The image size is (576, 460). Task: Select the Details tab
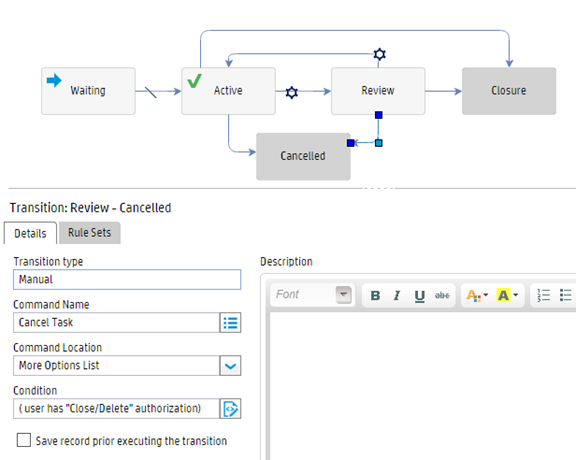30,233
